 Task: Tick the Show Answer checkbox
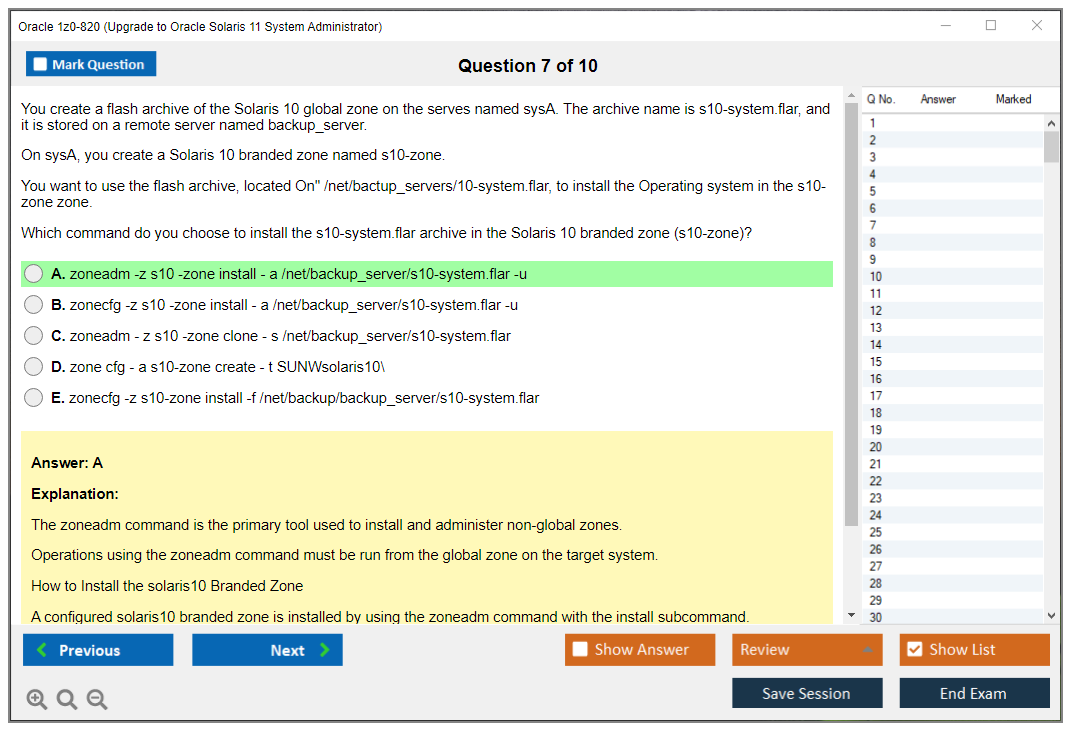point(580,650)
